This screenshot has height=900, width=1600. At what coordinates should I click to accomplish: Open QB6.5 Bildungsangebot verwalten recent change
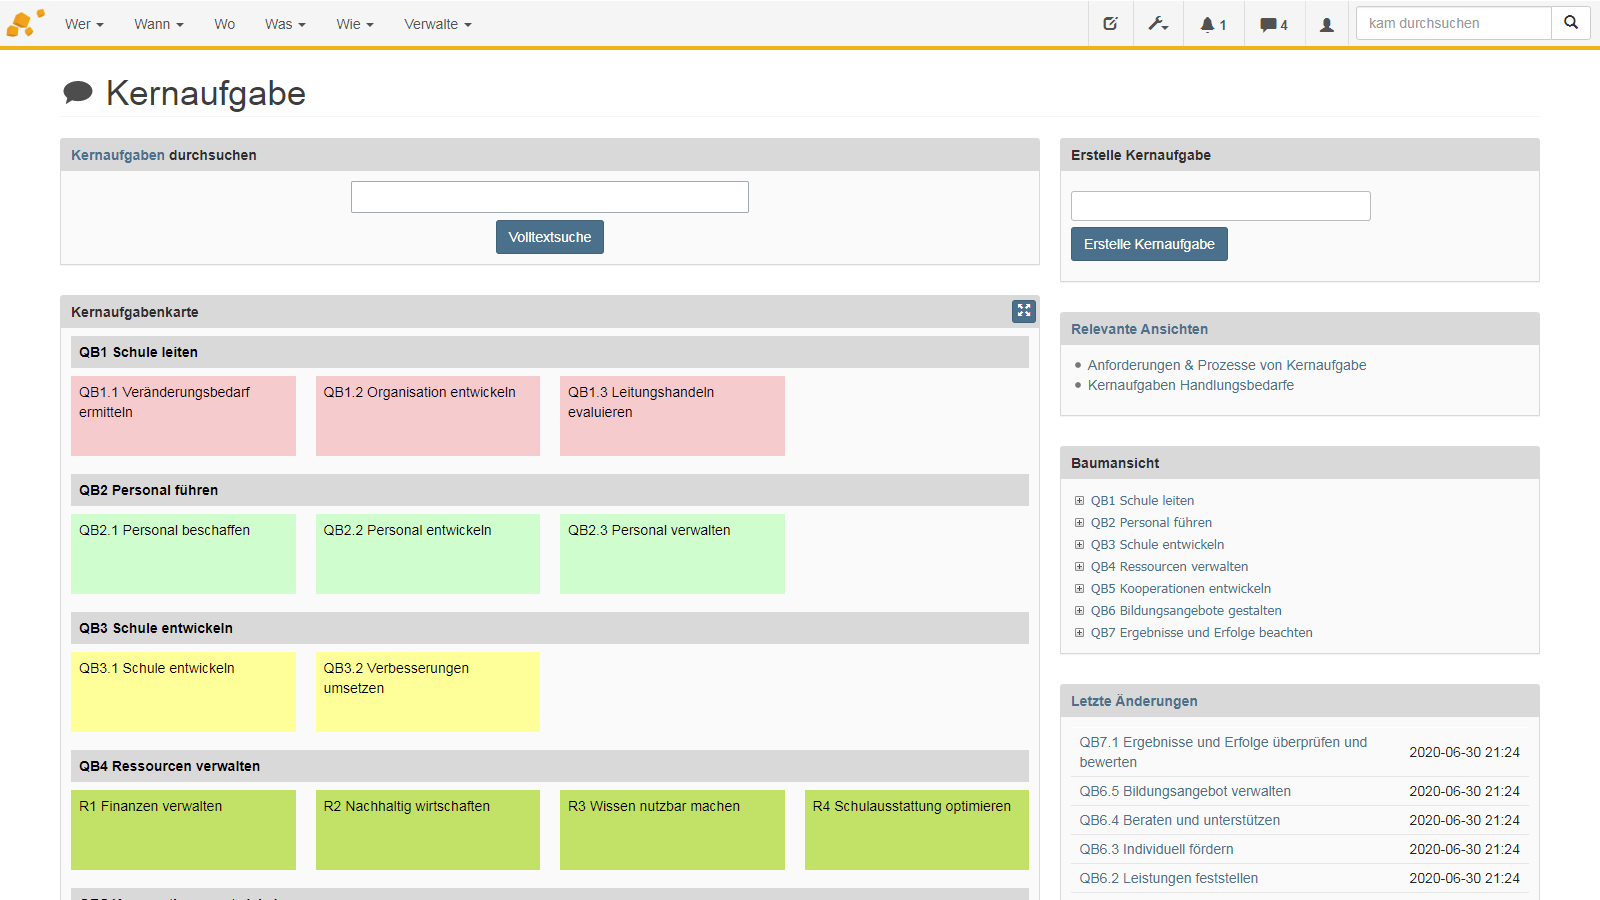pos(1185,791)
